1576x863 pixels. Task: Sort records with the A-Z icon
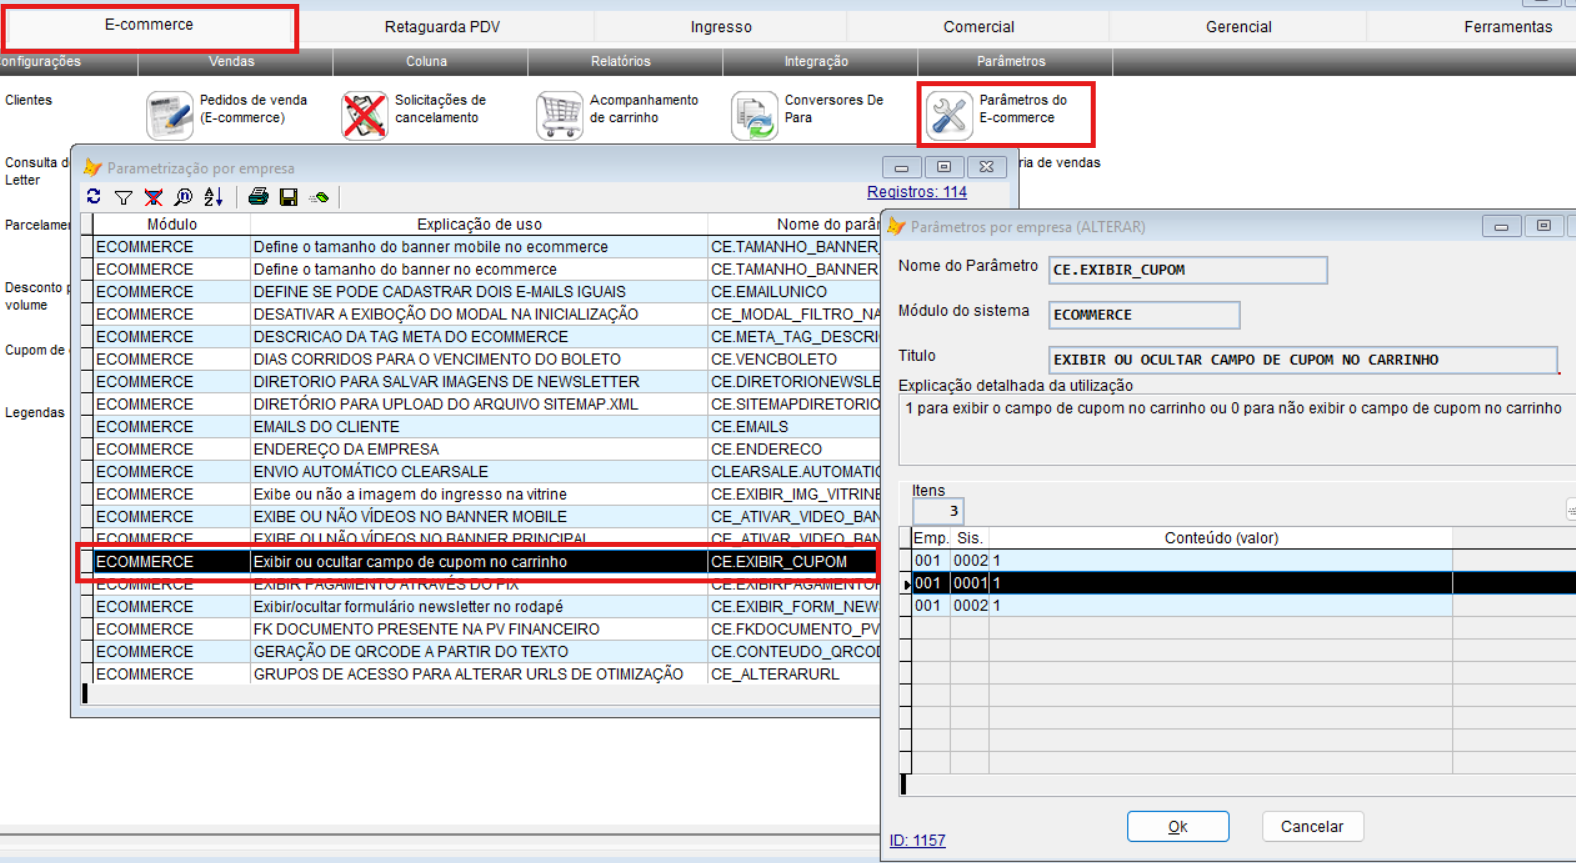click(213, 197)
